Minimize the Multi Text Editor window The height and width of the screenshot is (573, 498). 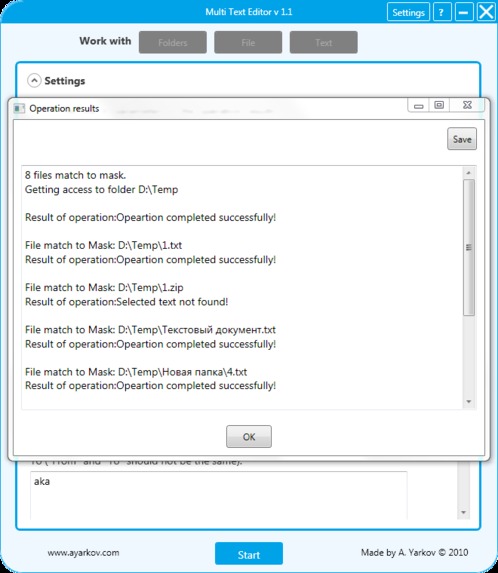tap(464, 12)
